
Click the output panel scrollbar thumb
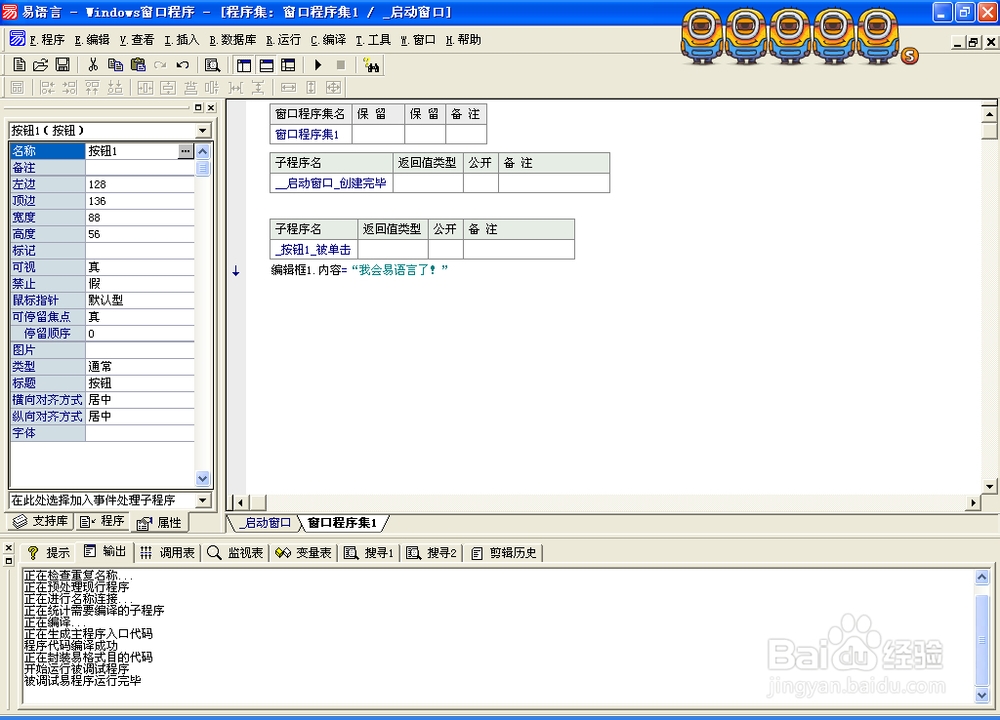[x=982, y=638]
